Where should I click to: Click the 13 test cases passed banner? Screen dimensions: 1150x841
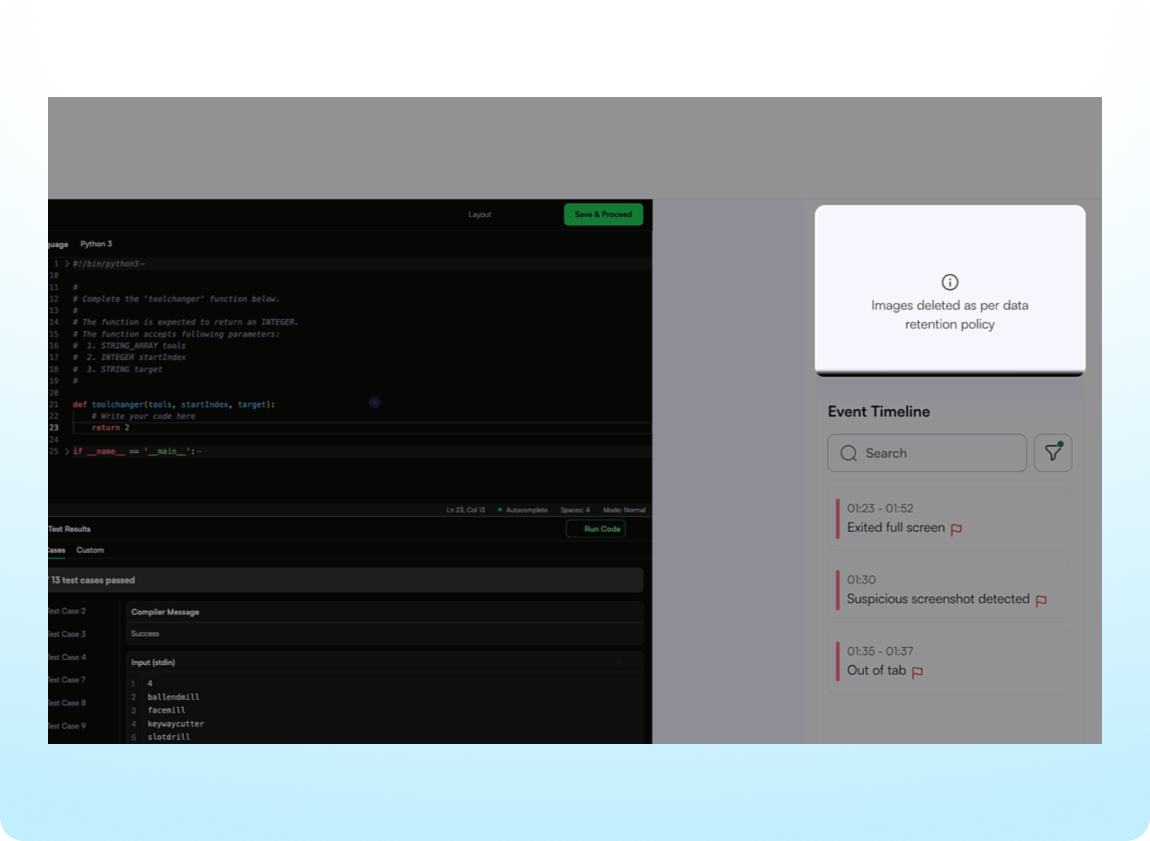pos(345,580)
